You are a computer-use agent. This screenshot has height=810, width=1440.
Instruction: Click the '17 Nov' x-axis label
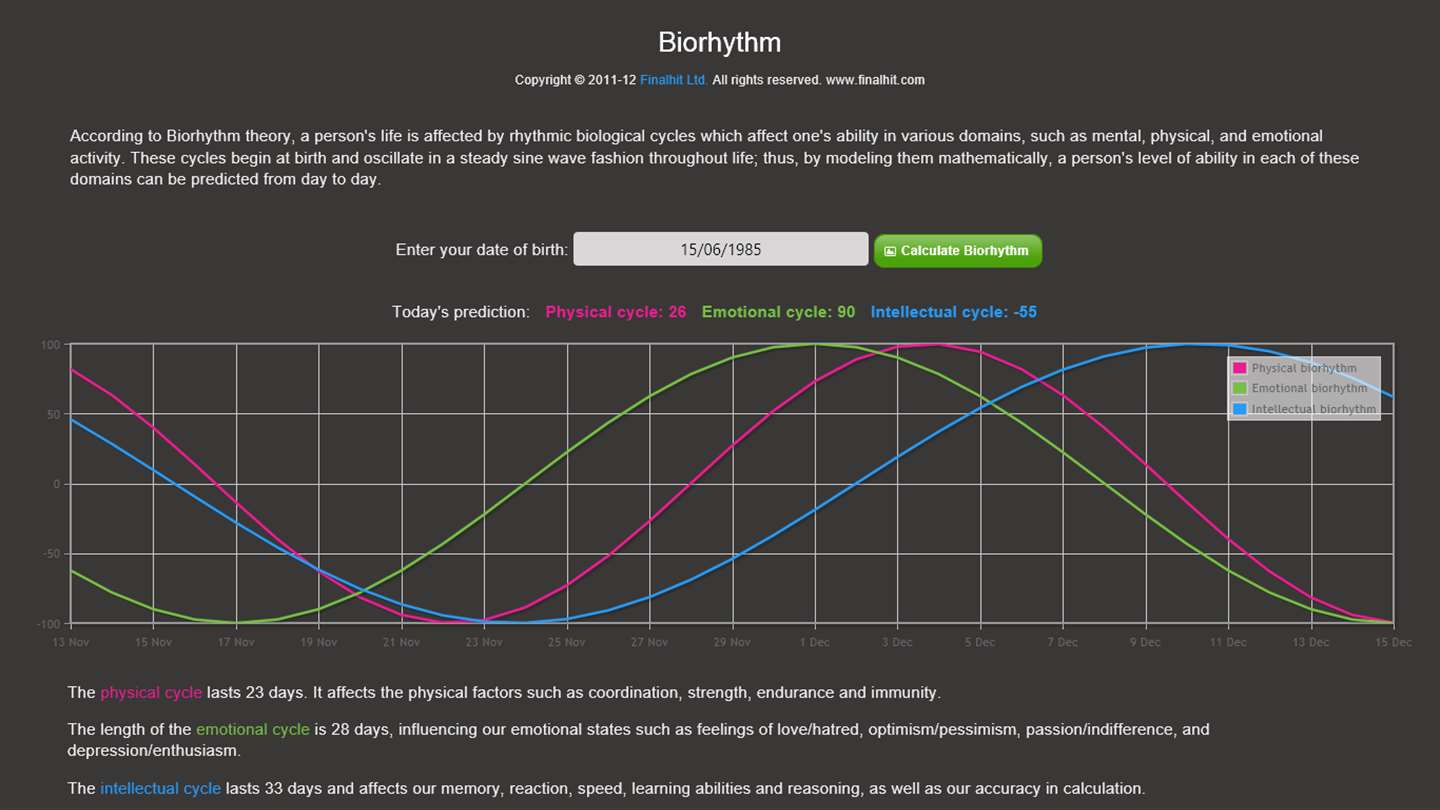click(236, 642)
